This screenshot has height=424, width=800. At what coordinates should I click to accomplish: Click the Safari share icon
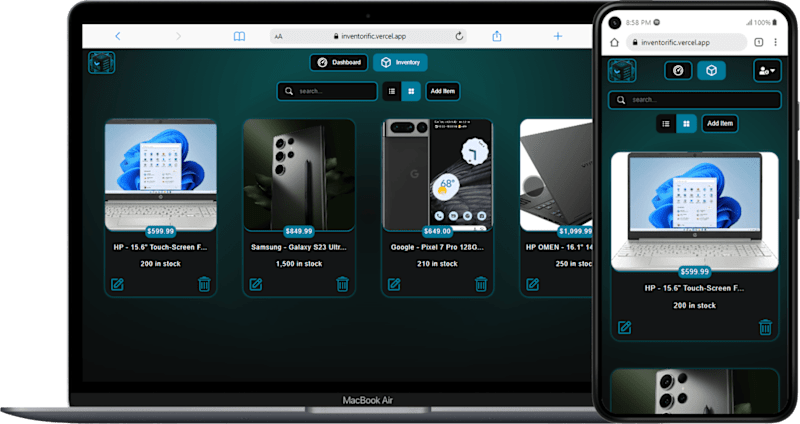[497, 36]
